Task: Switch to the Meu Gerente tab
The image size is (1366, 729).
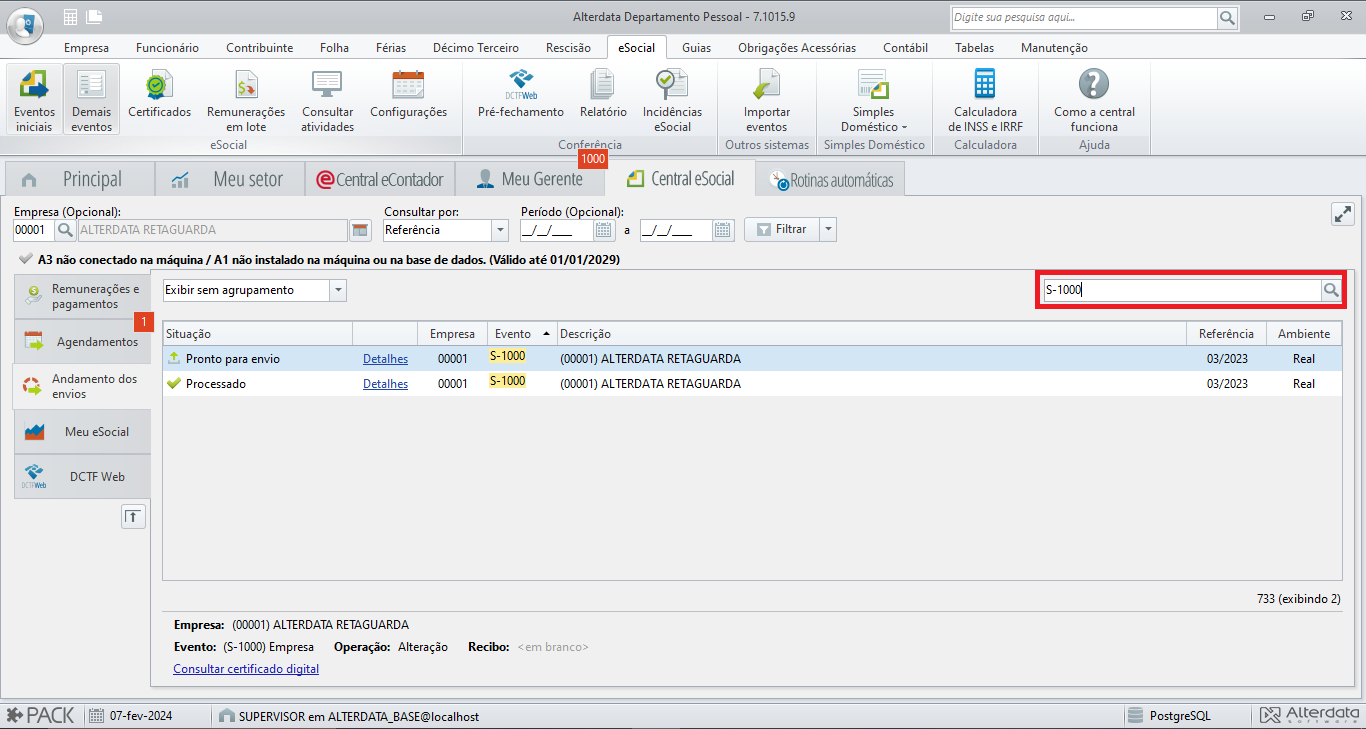Action: pyautogui.click(x=530, y=179)
